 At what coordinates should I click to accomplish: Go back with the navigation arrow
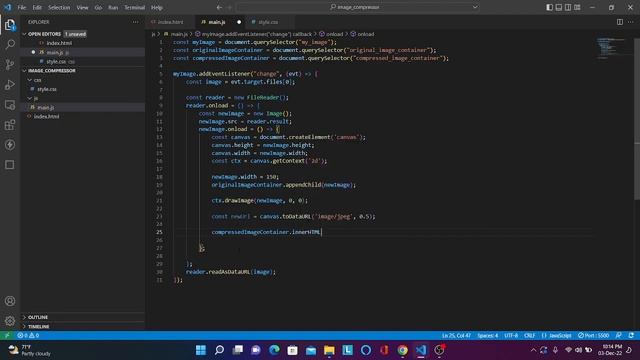(219, 7)
